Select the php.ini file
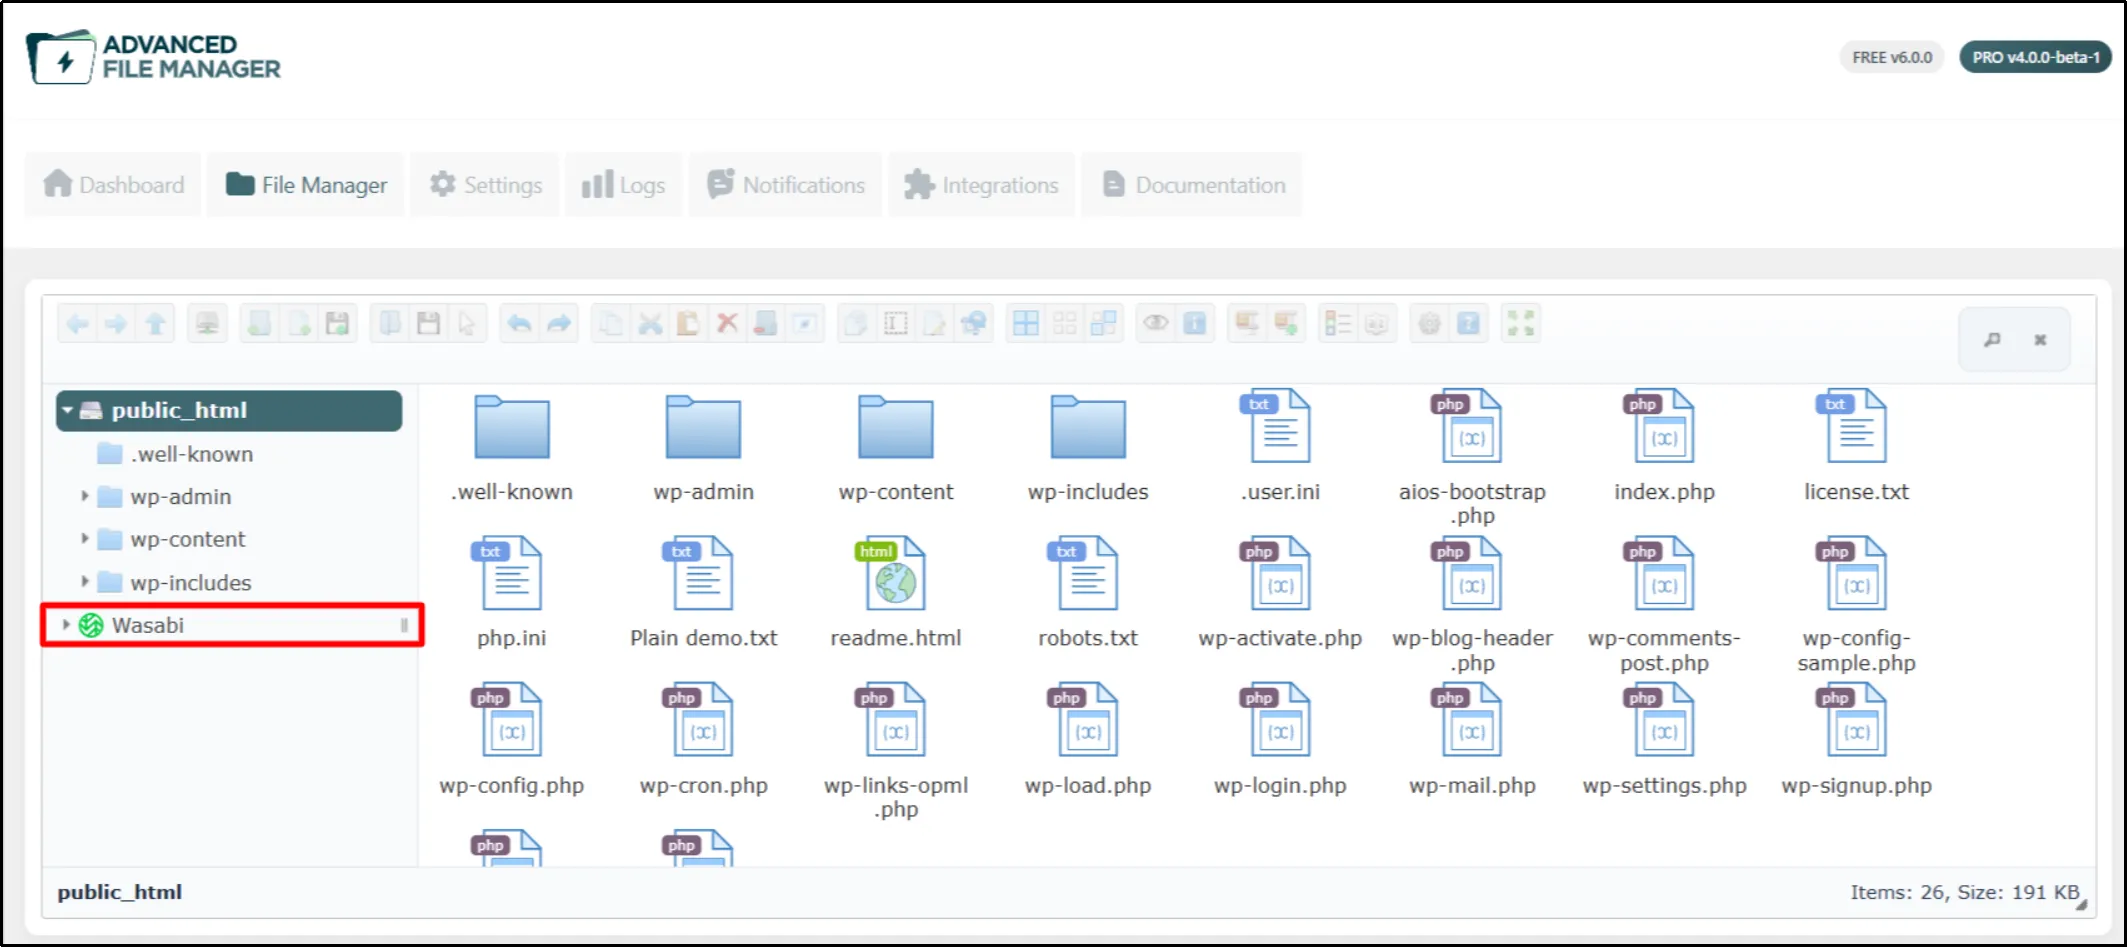The height and width of the screenshot is (948, 2128). click(x=511, y=594)
